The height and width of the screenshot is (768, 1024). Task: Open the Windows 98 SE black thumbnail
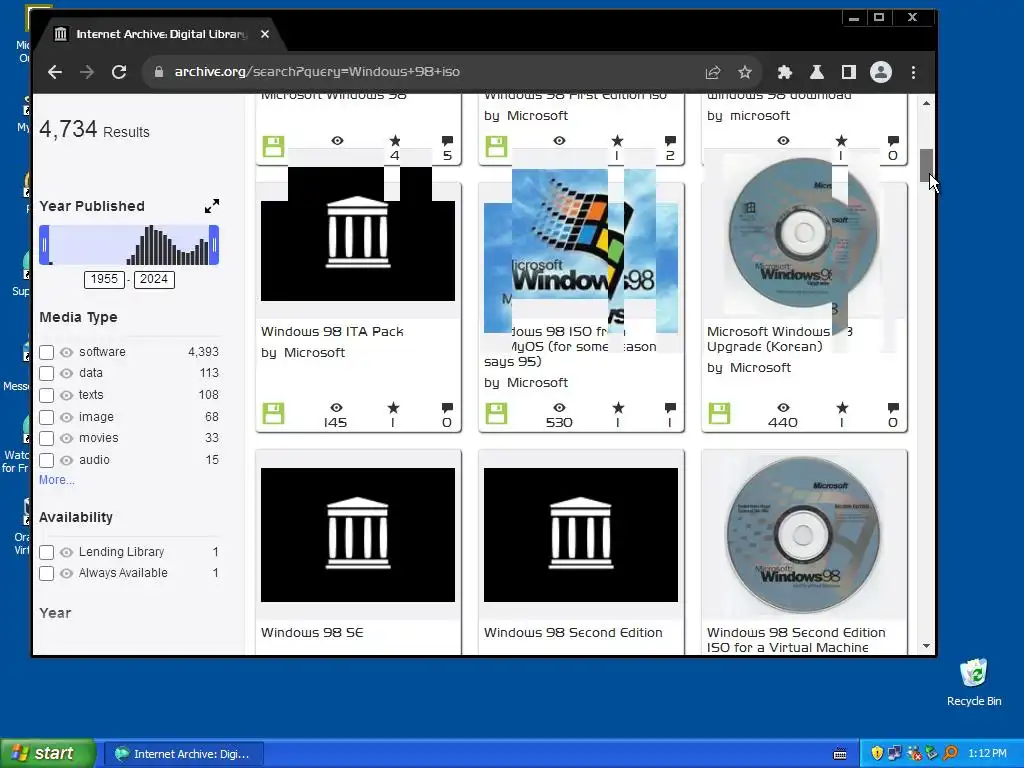(358, 535)
